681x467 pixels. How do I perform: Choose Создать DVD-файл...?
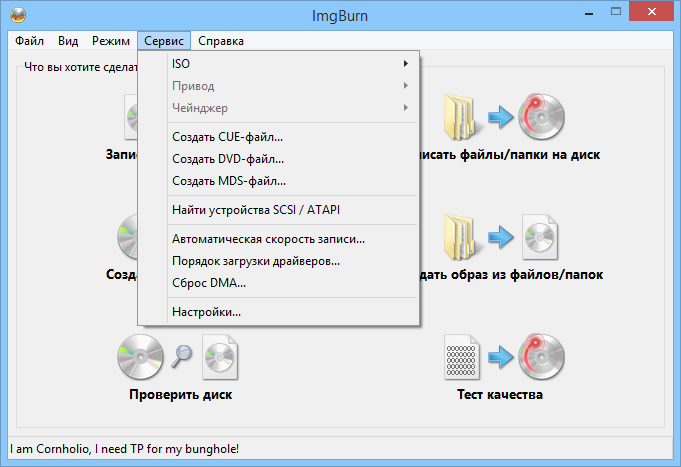278,159
